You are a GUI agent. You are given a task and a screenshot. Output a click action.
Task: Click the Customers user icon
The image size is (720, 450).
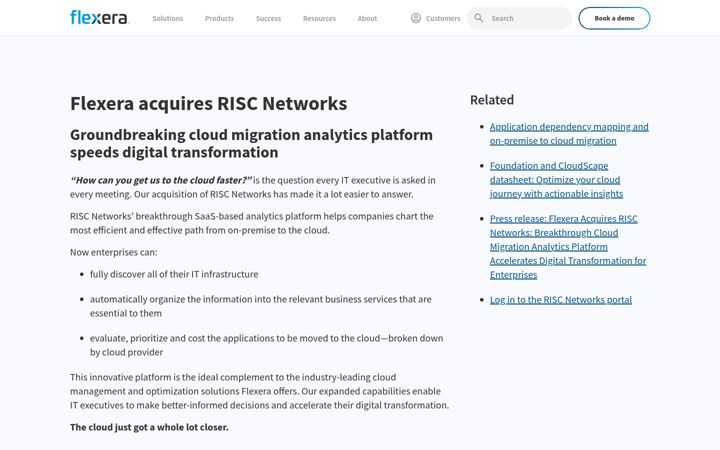coord(416,18)
